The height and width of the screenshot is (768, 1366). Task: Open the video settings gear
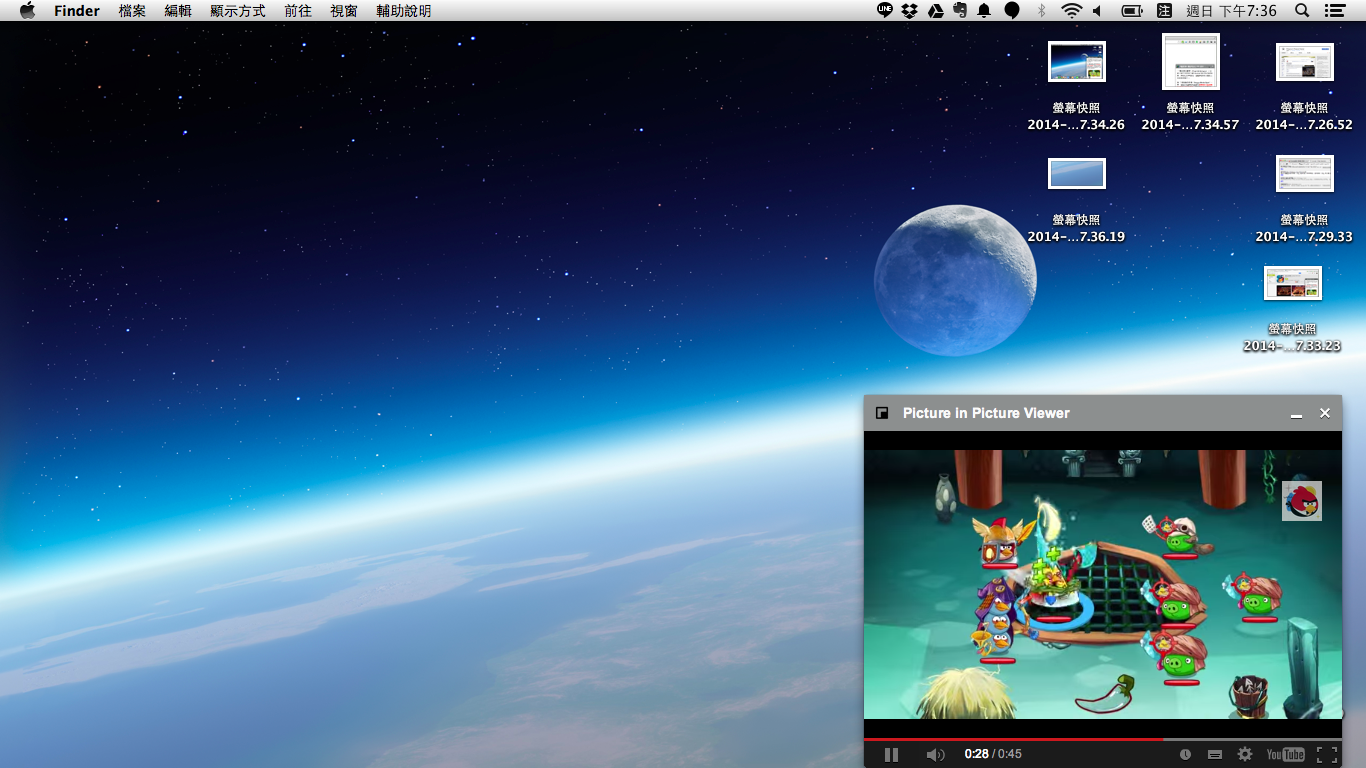(1245, 755)
